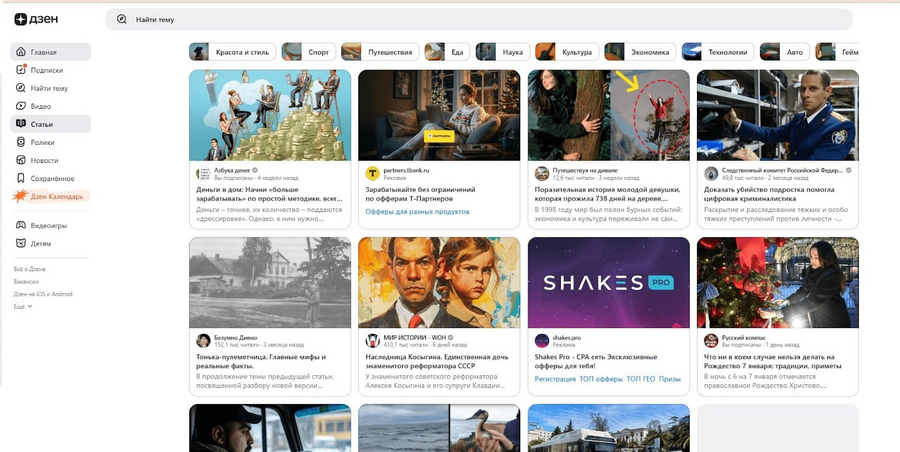The image size is (900, 452).
Task: Select Технологии topic chip
Action: (718, 52)
